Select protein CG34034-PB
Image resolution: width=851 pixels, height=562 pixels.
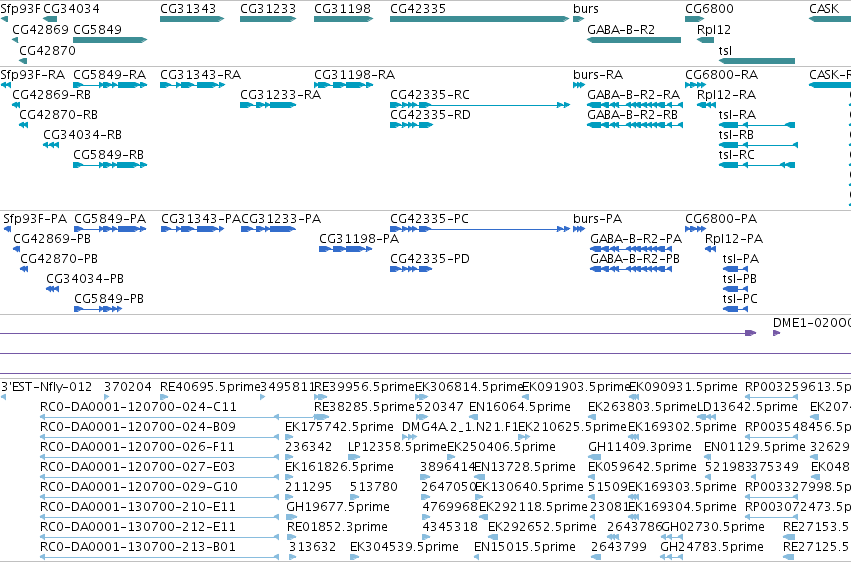[53, 289]
